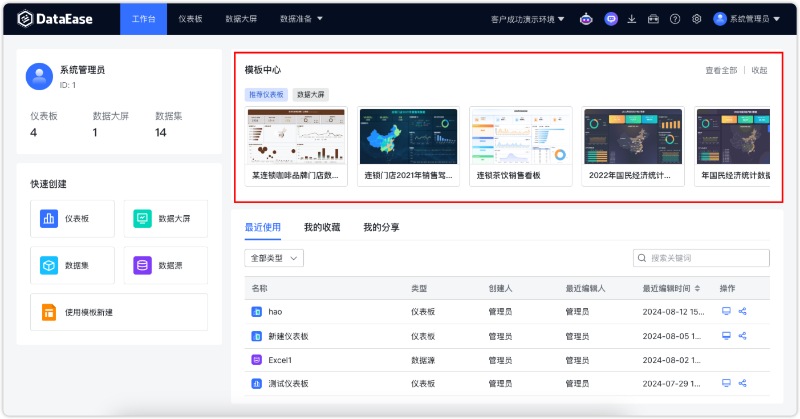Create a new 数据集 via quick create
The image size is (800, 419).
[72, 265]
